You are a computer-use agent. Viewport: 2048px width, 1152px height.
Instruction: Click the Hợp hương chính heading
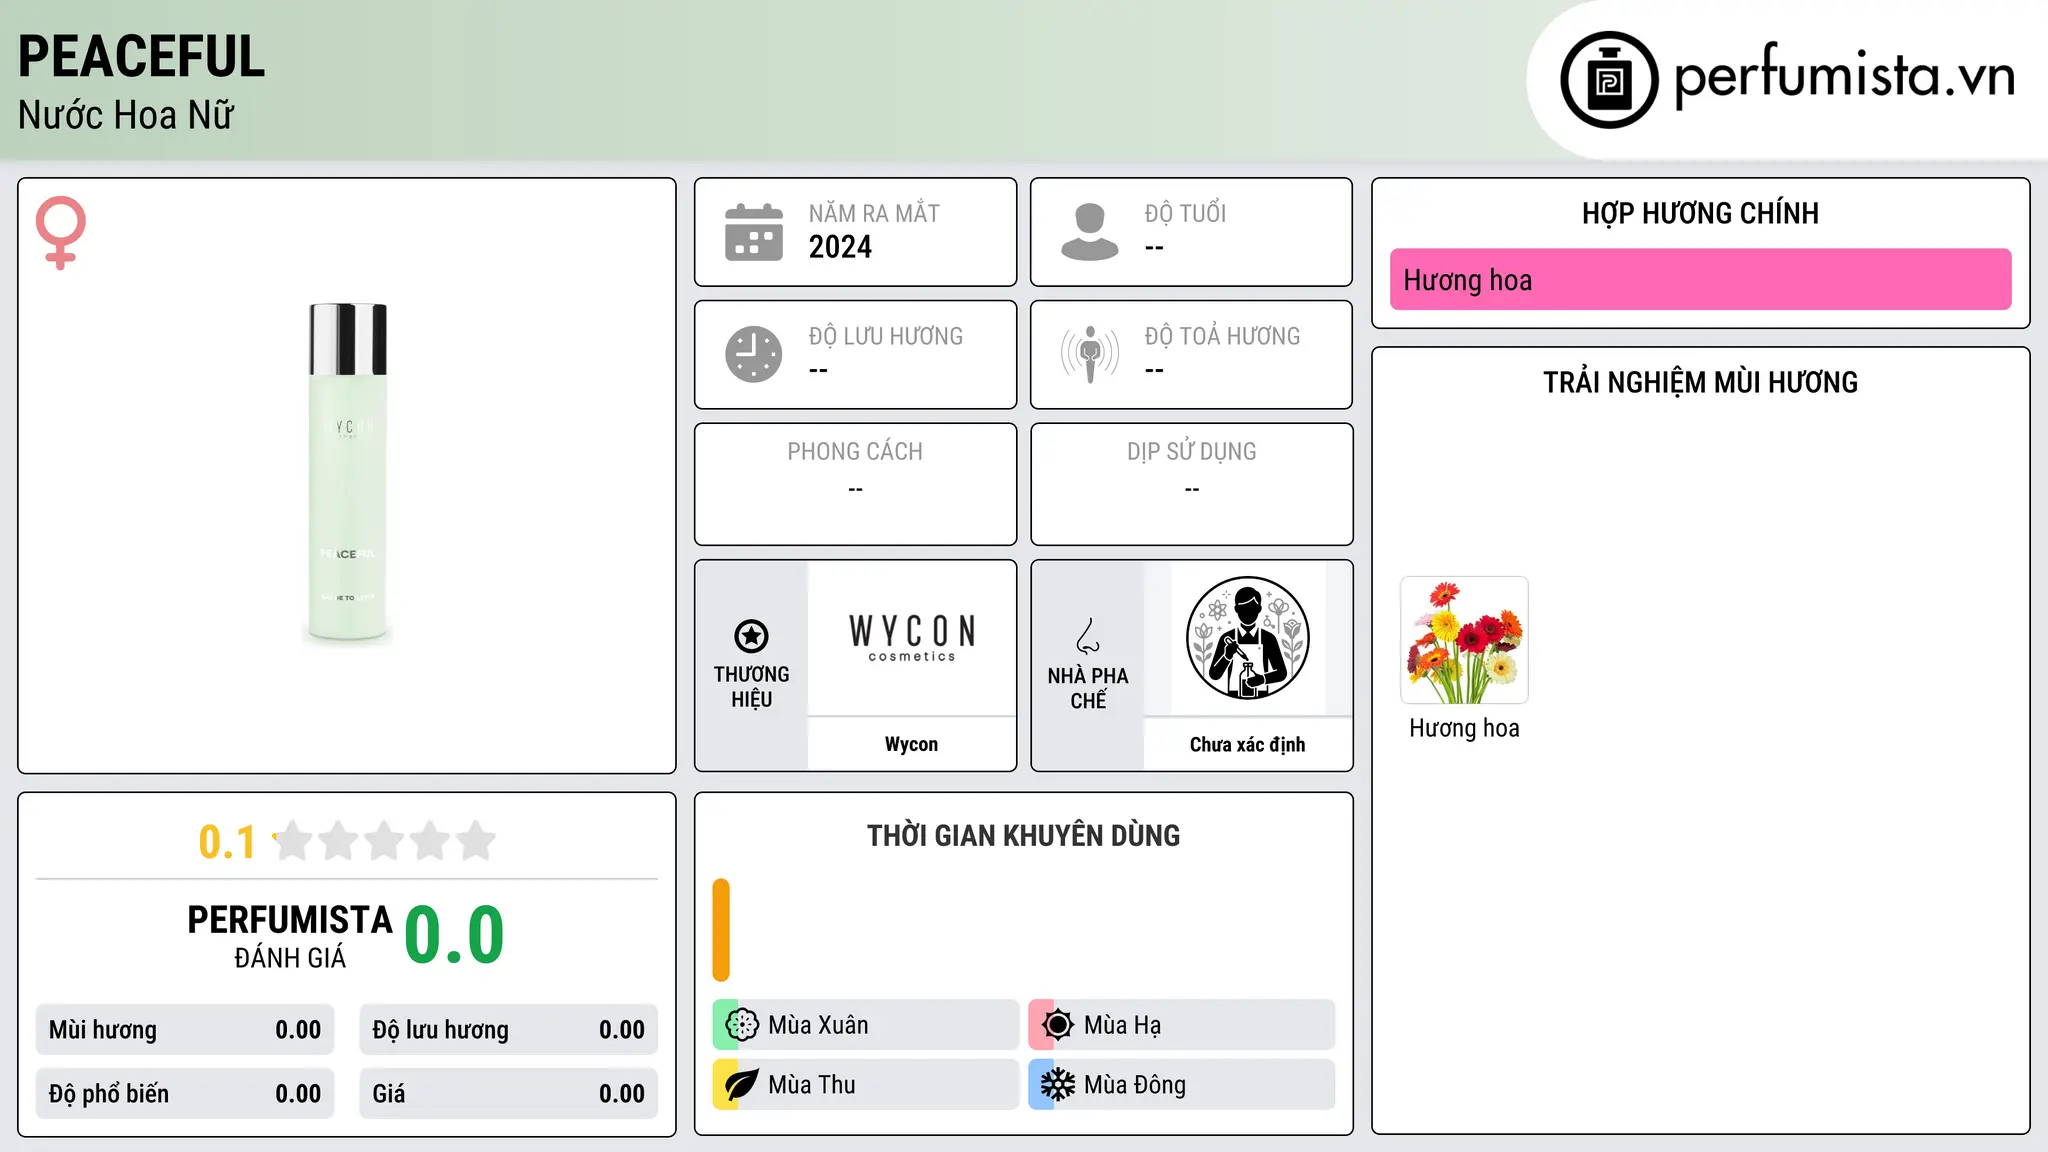click(x=1700, y=213)
